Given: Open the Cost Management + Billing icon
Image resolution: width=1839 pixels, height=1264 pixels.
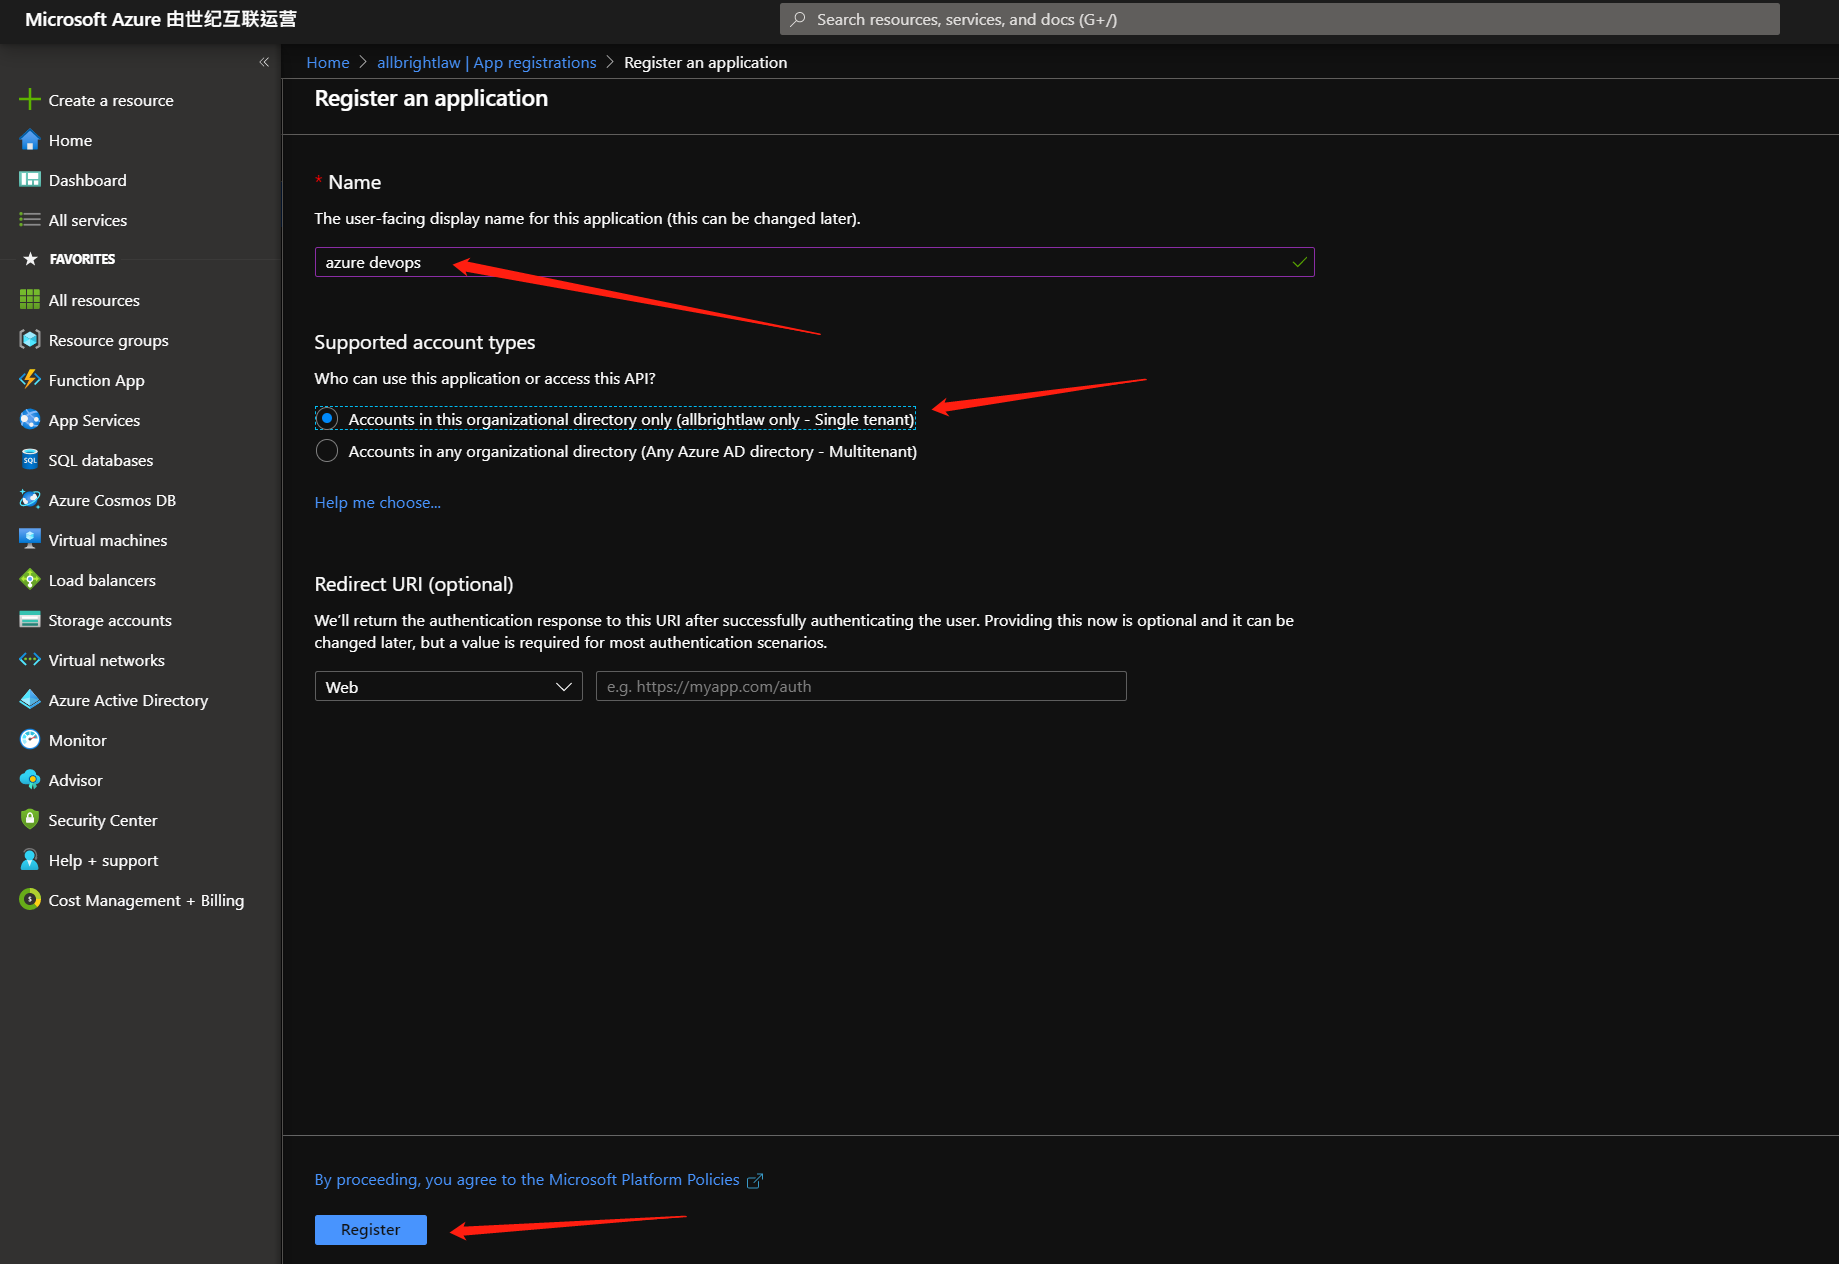Looking at the screenshot, I should click(30, 900).
